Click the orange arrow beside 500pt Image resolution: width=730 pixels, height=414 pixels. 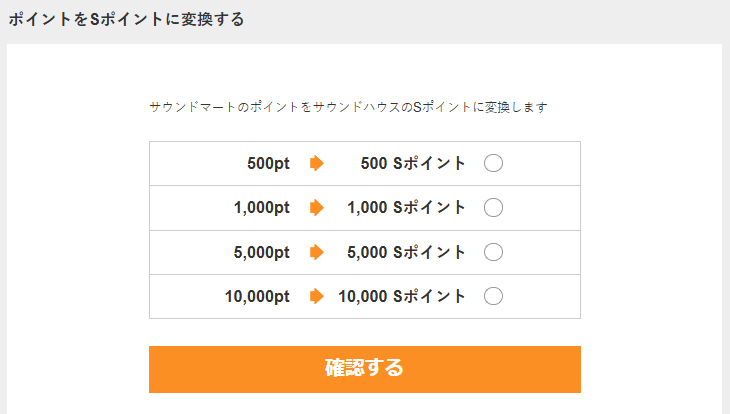(x=317, y=164)
